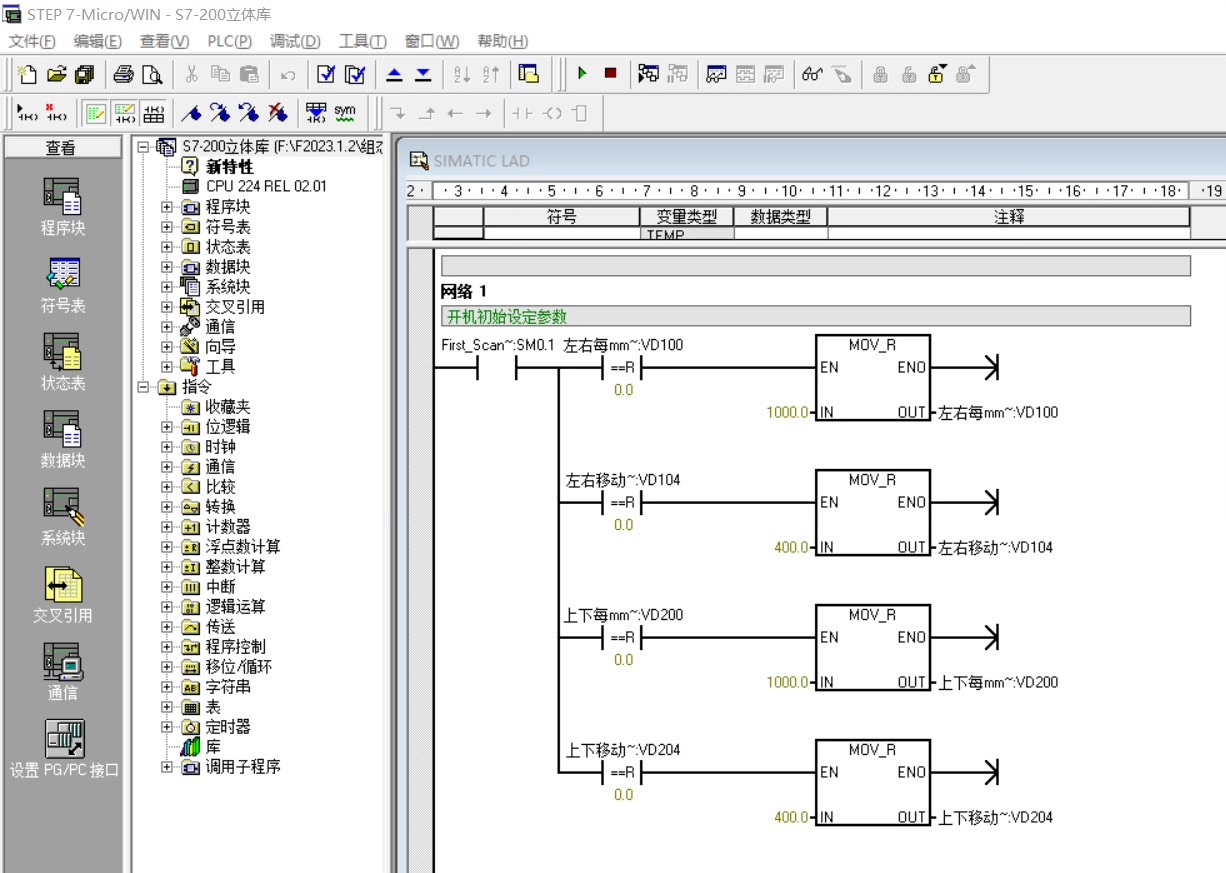Select the 库 item in the instruction tree
The height and width of the screenshot is (873, 1226).
213,747
